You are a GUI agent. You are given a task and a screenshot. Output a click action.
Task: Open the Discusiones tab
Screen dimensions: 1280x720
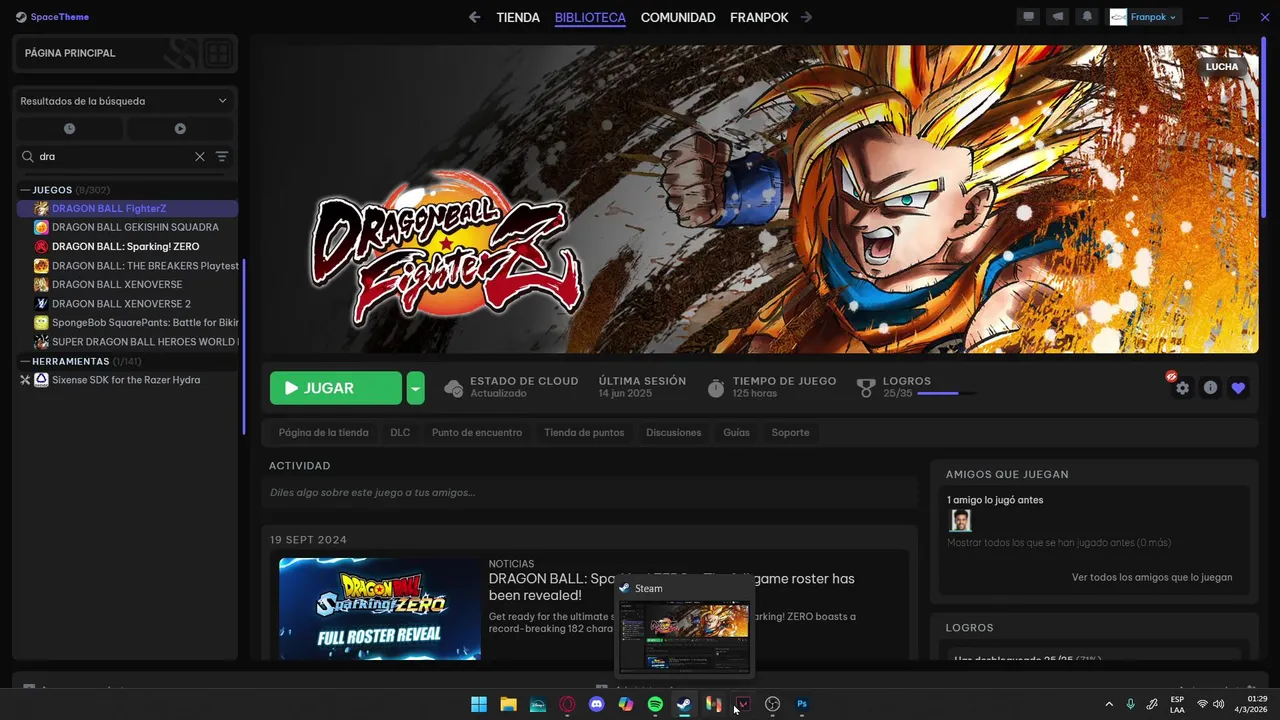pos(674,433)
